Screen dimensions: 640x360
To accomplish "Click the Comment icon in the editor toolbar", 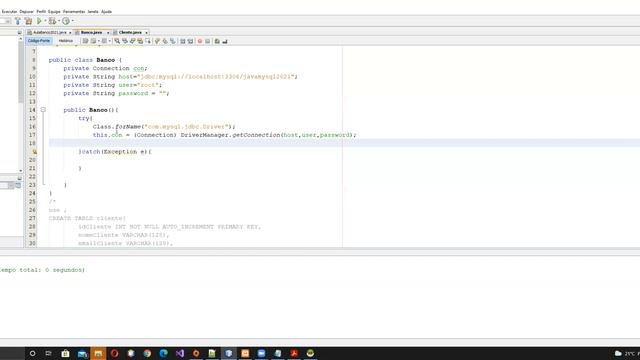I will point(217,41).
